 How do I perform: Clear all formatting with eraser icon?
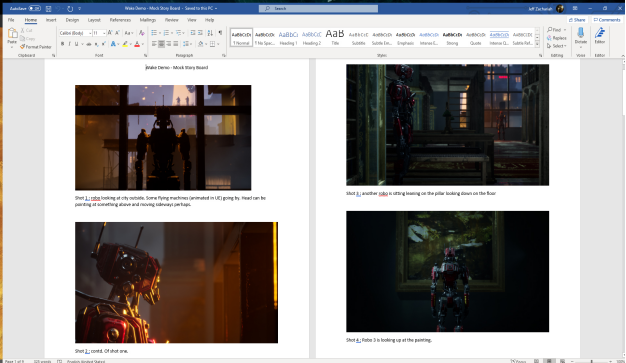click(141, 33)
